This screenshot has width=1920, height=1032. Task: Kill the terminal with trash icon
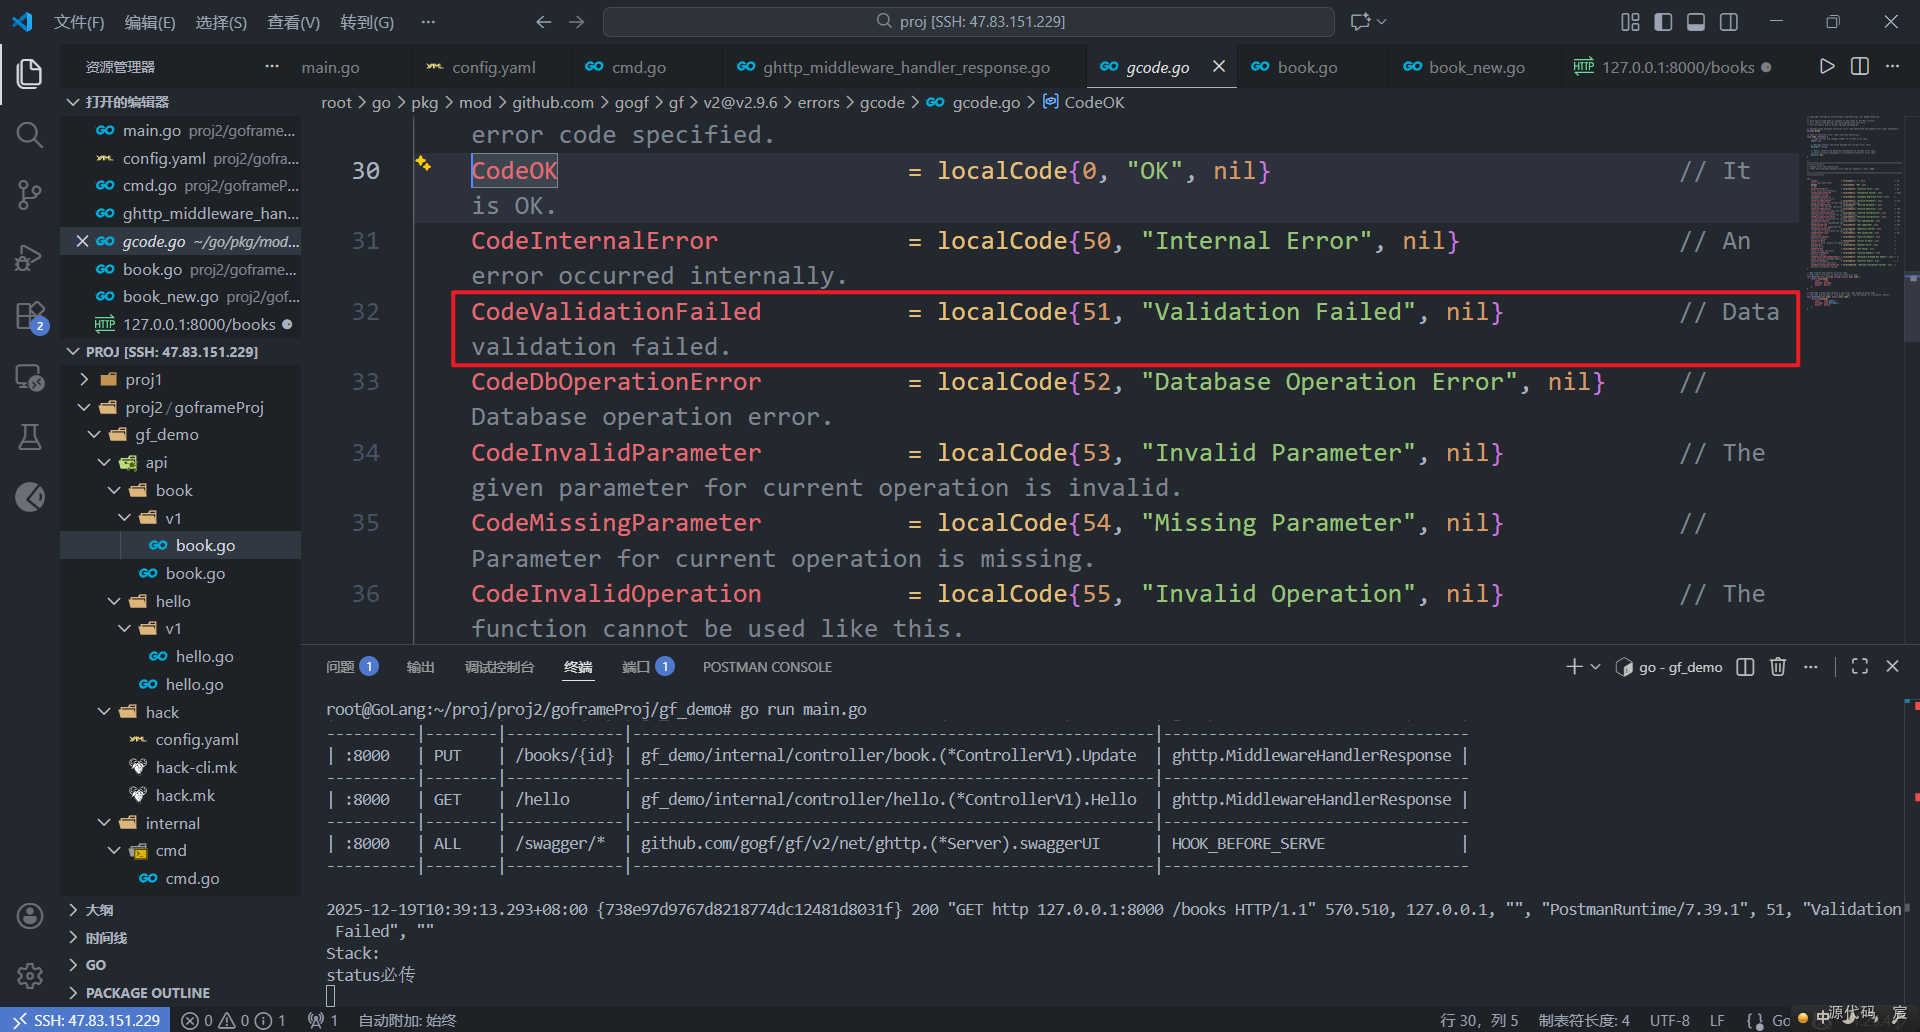click(1778, 667)
